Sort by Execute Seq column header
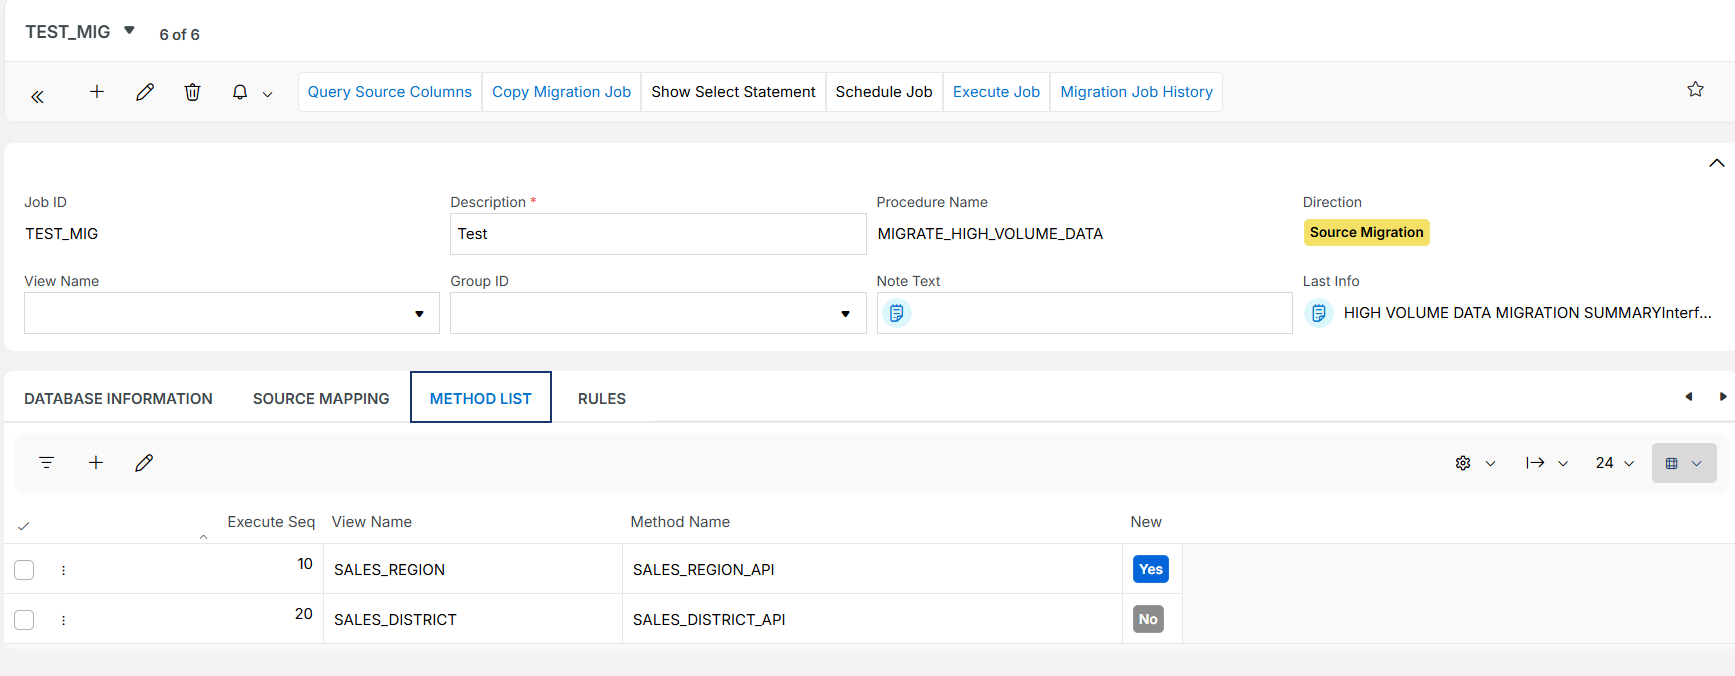The image size is (1735, 676). click(x=271, y=522)
